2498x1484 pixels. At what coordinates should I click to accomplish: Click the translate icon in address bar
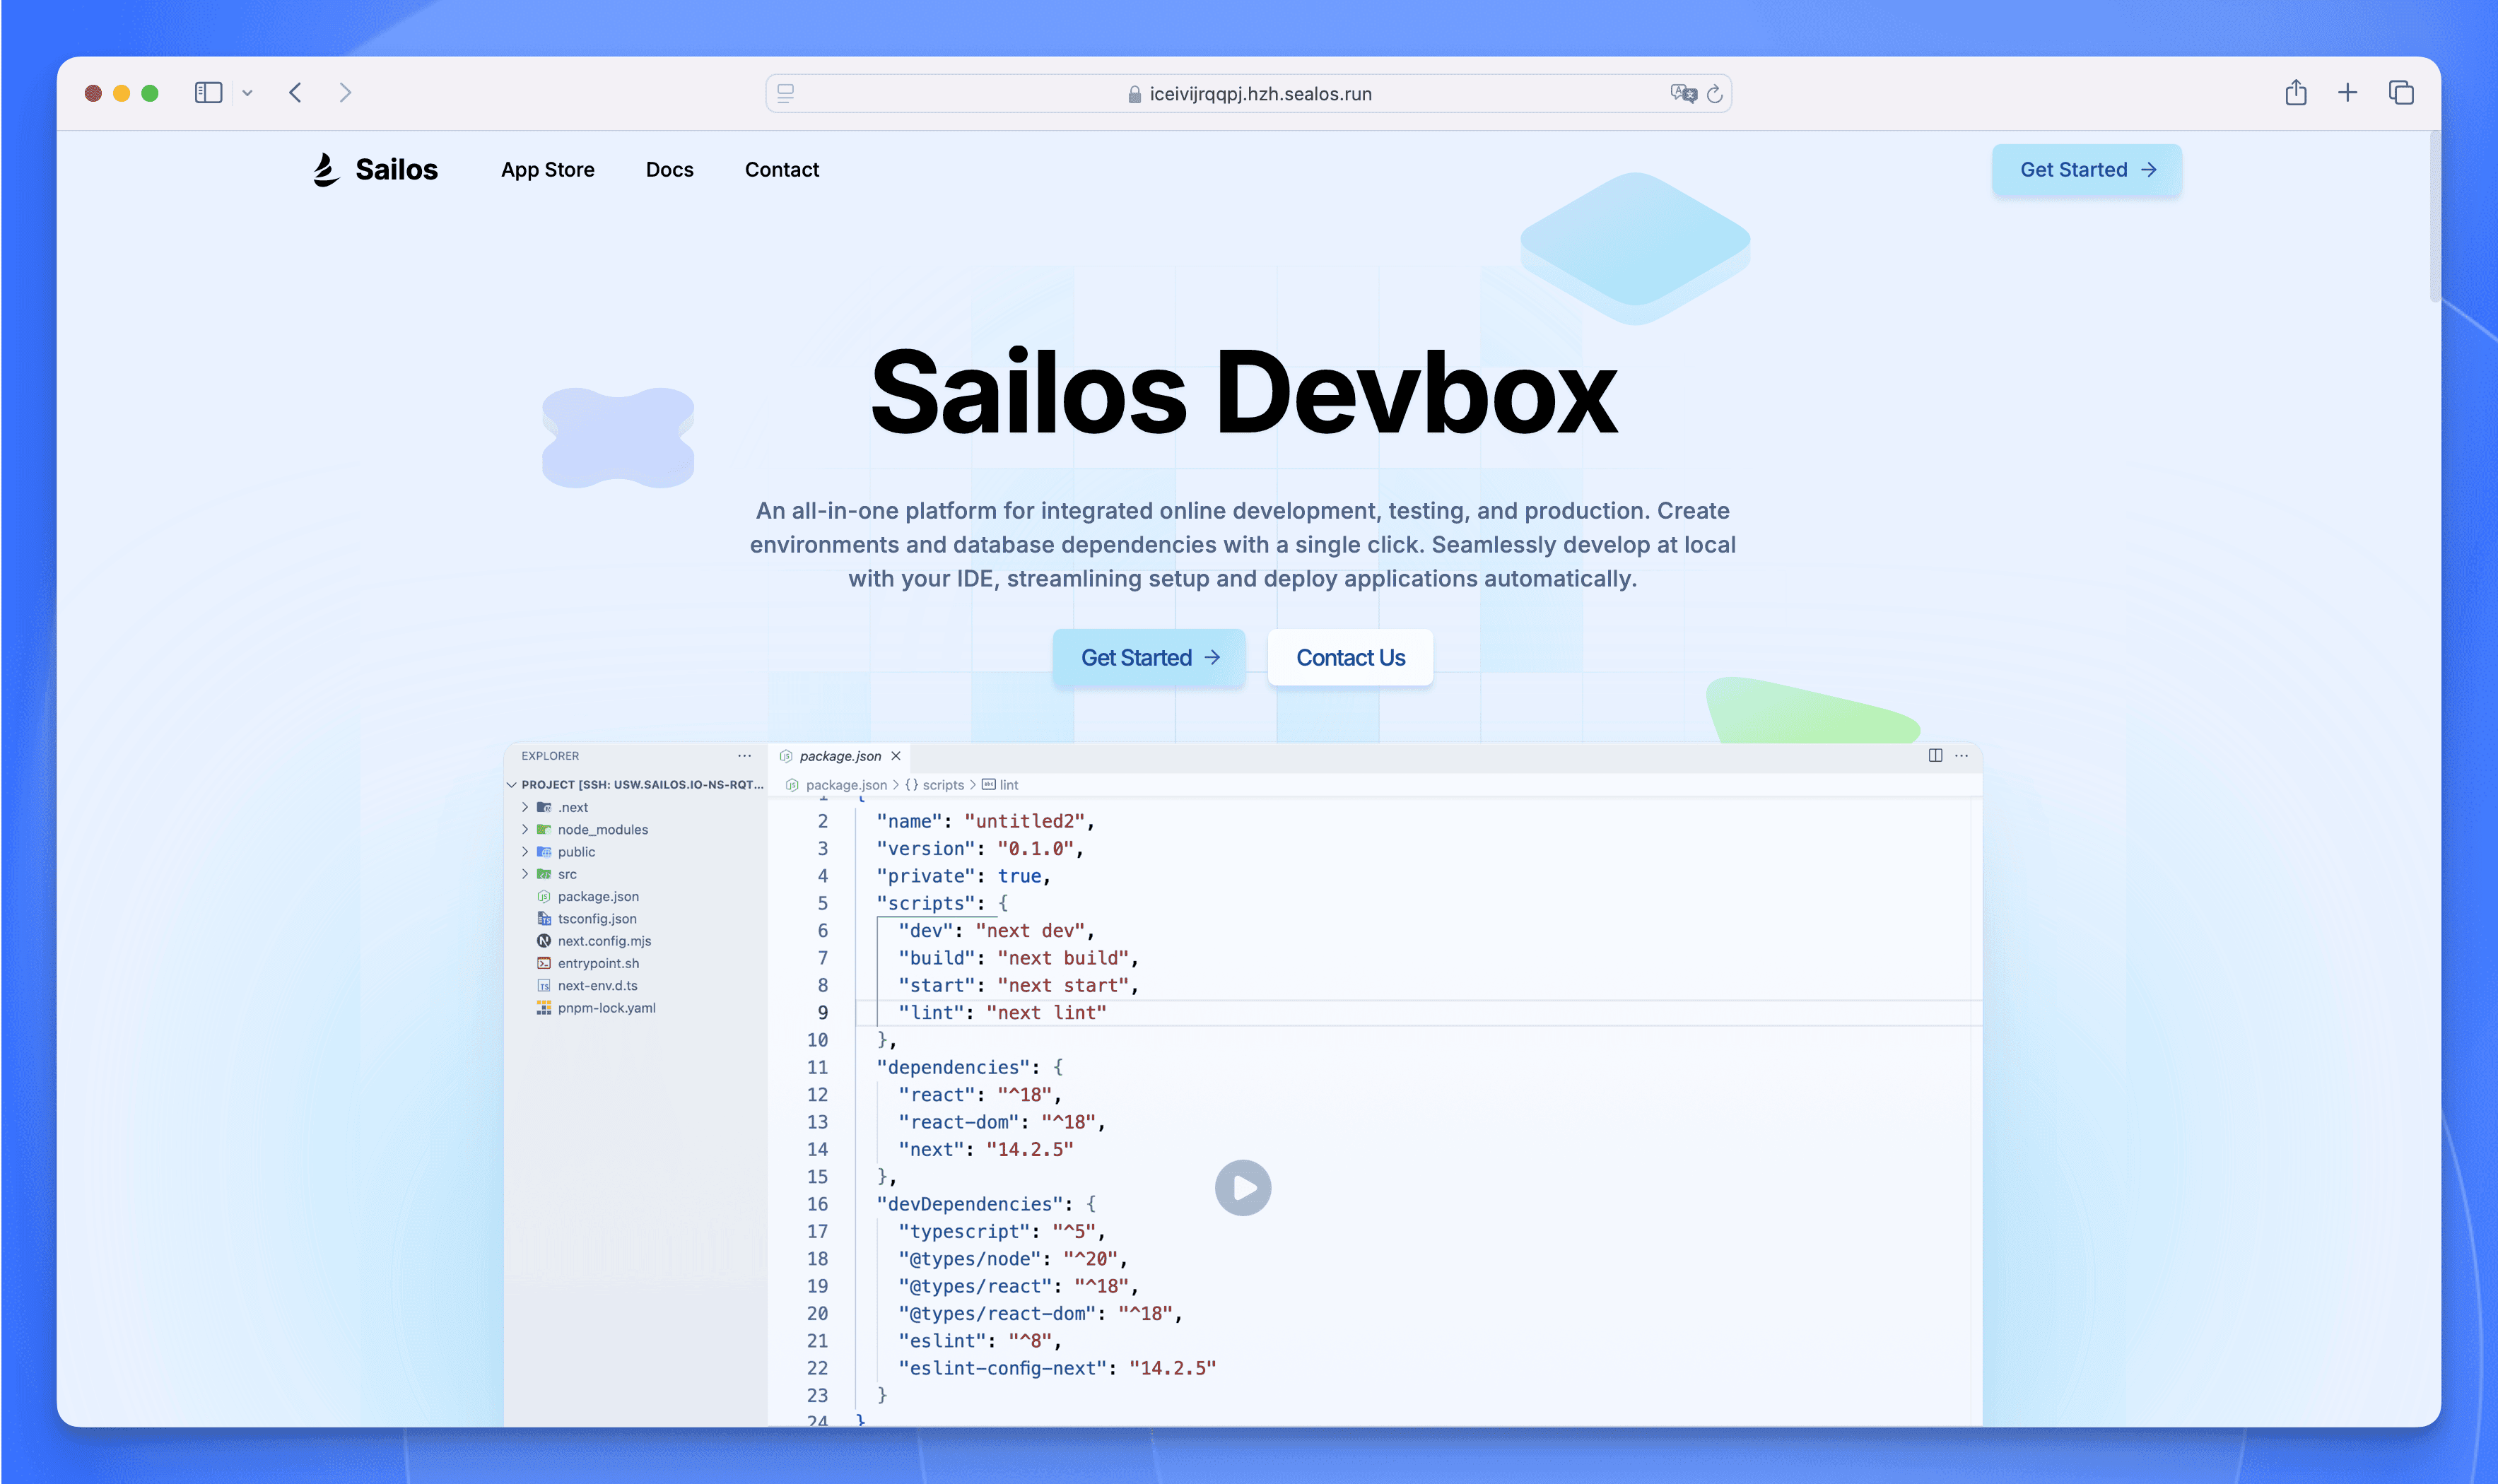click(x=1683, y=93)
